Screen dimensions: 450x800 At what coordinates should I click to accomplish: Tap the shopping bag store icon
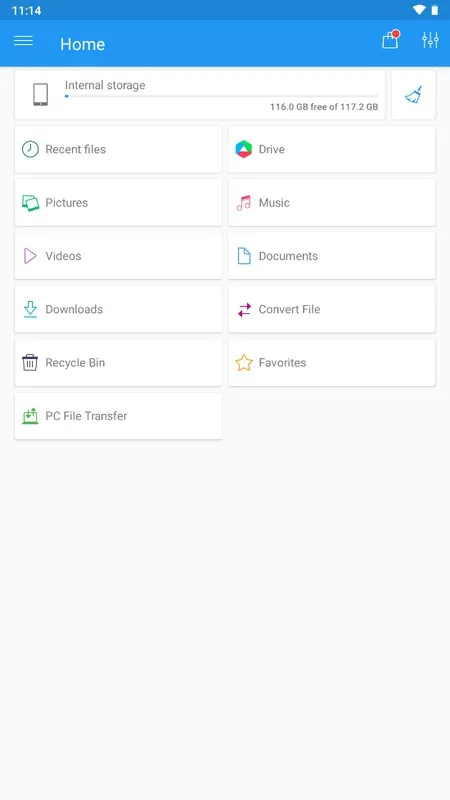click(x=391, y=40)
